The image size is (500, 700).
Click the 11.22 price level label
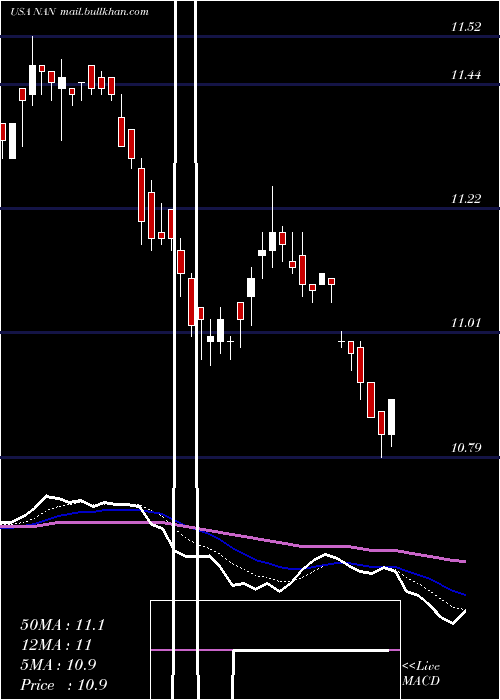(x=466, y=199)
